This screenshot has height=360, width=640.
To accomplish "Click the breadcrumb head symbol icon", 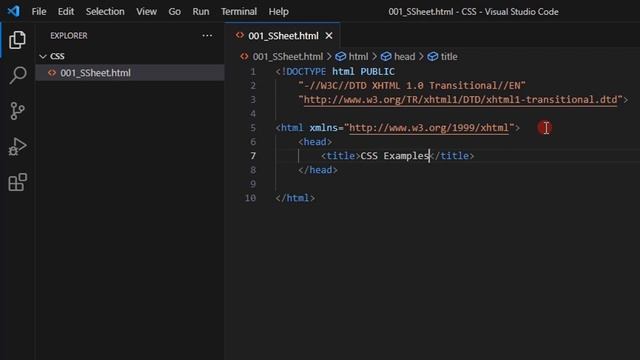I will click(x=386, y=56).
